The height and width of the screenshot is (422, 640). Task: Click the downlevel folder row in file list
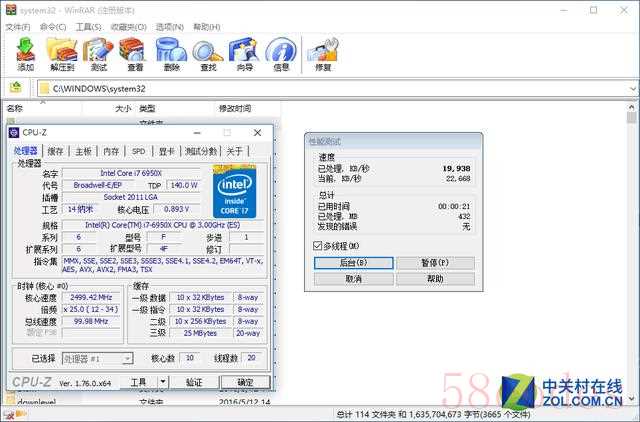[x=141, y=402]
